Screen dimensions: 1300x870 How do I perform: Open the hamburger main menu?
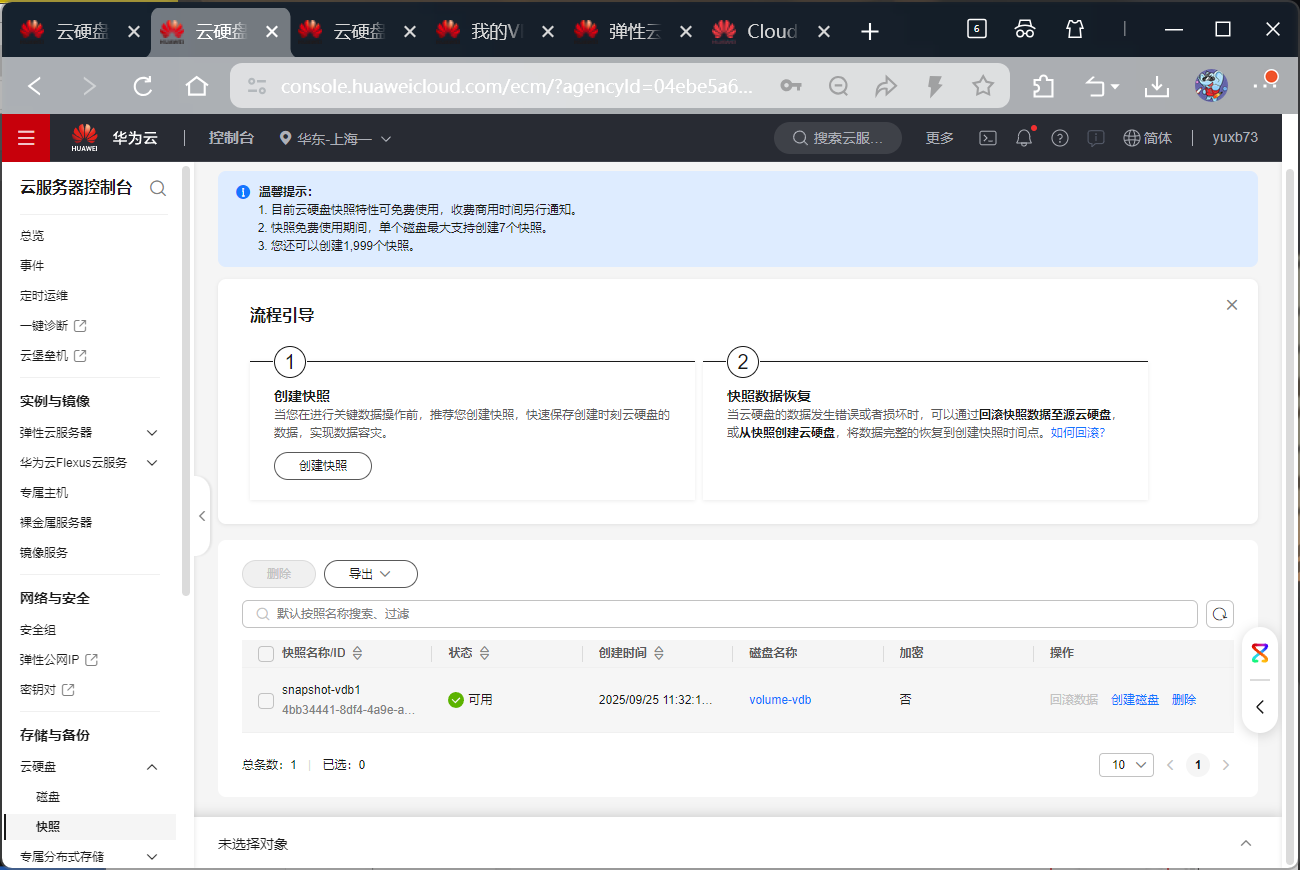pos(26,138)
